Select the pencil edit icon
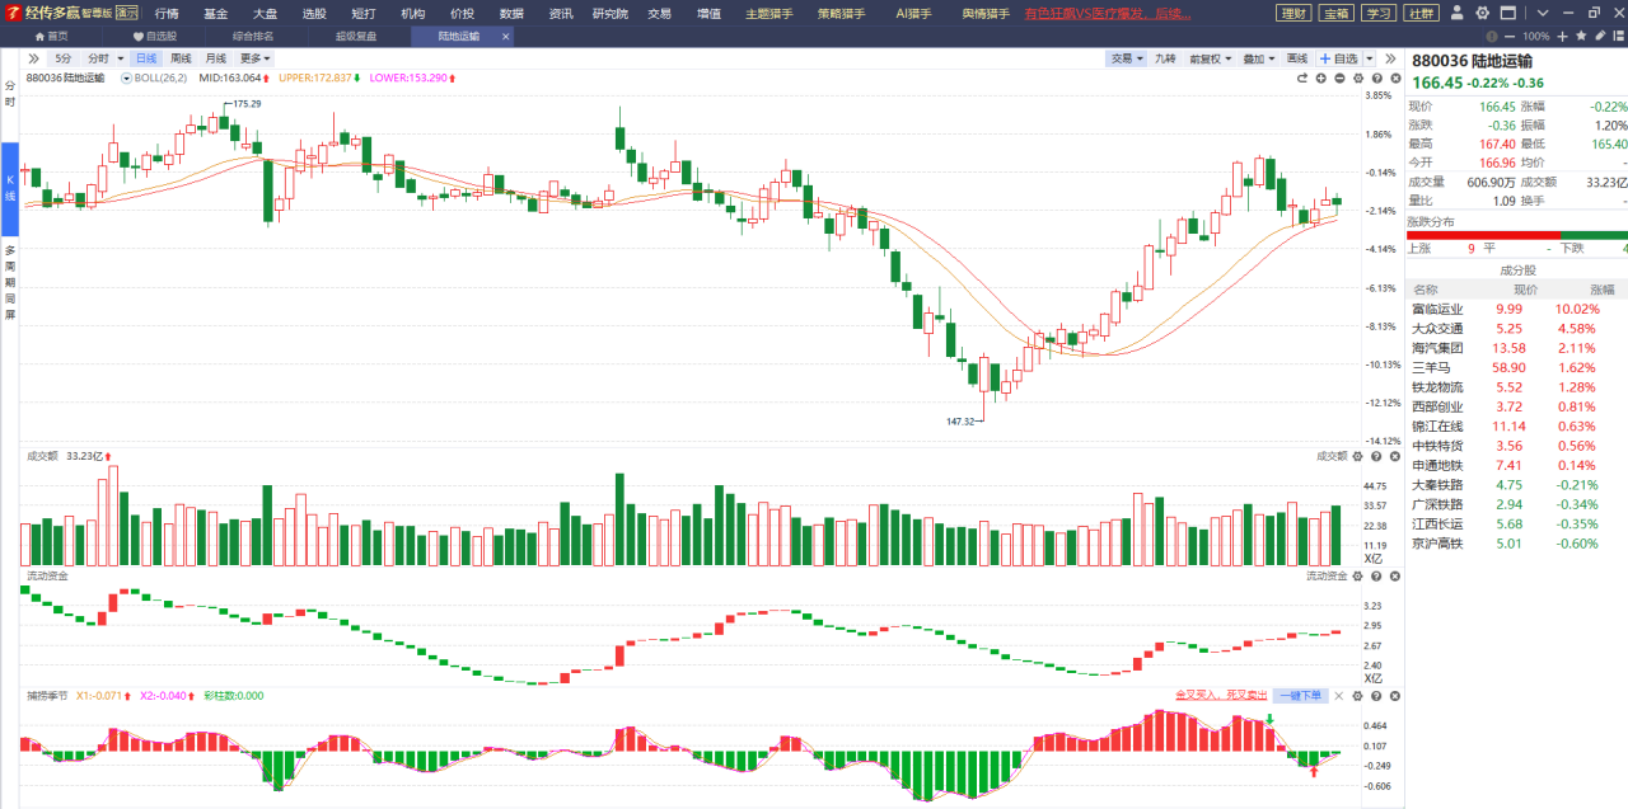 pyautogui.click(x=1600, y=36)
